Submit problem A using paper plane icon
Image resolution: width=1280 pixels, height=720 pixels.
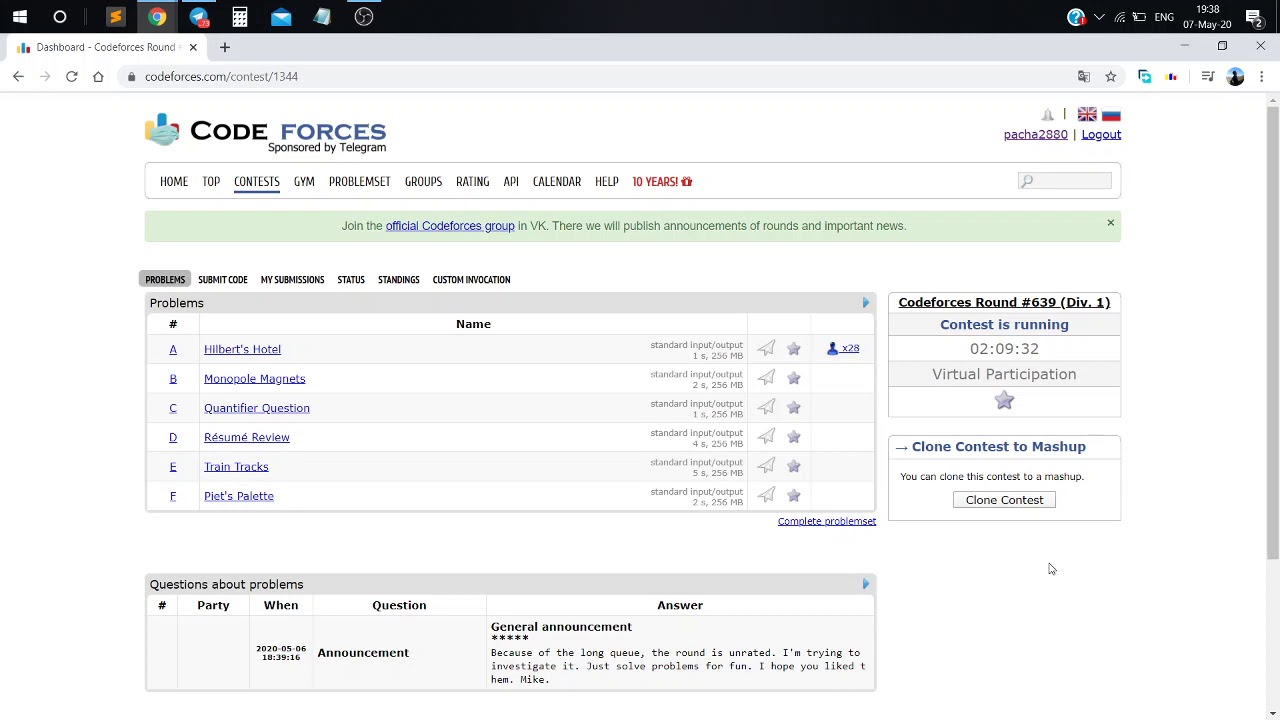click(766, 349)
